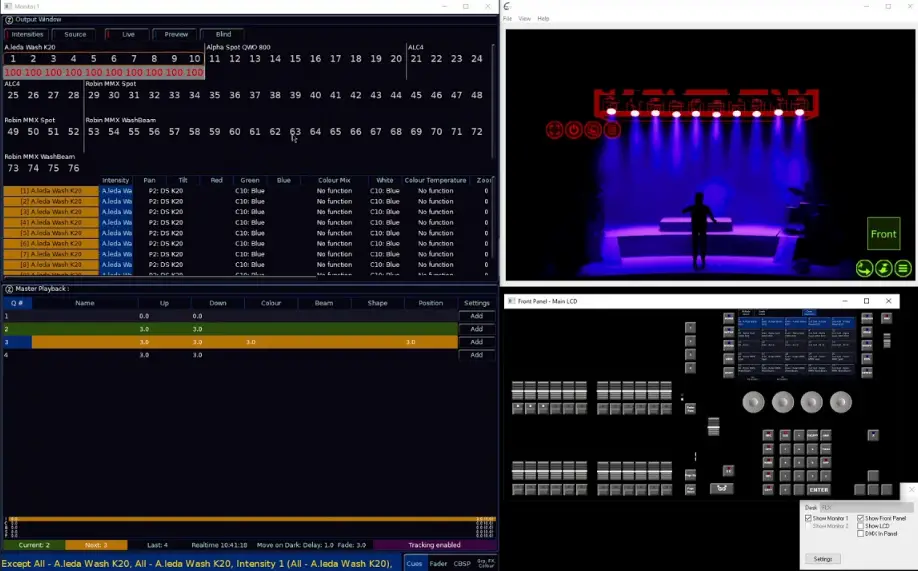Enable the DMX In Panel checkbox

[x=861, y=534]
